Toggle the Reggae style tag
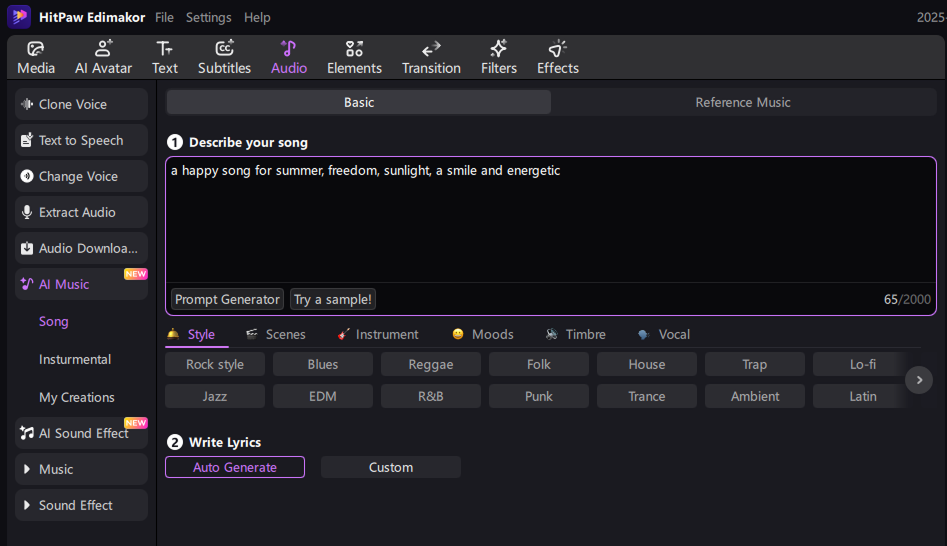This screenshot has height=546, width=947. point(431,364)
